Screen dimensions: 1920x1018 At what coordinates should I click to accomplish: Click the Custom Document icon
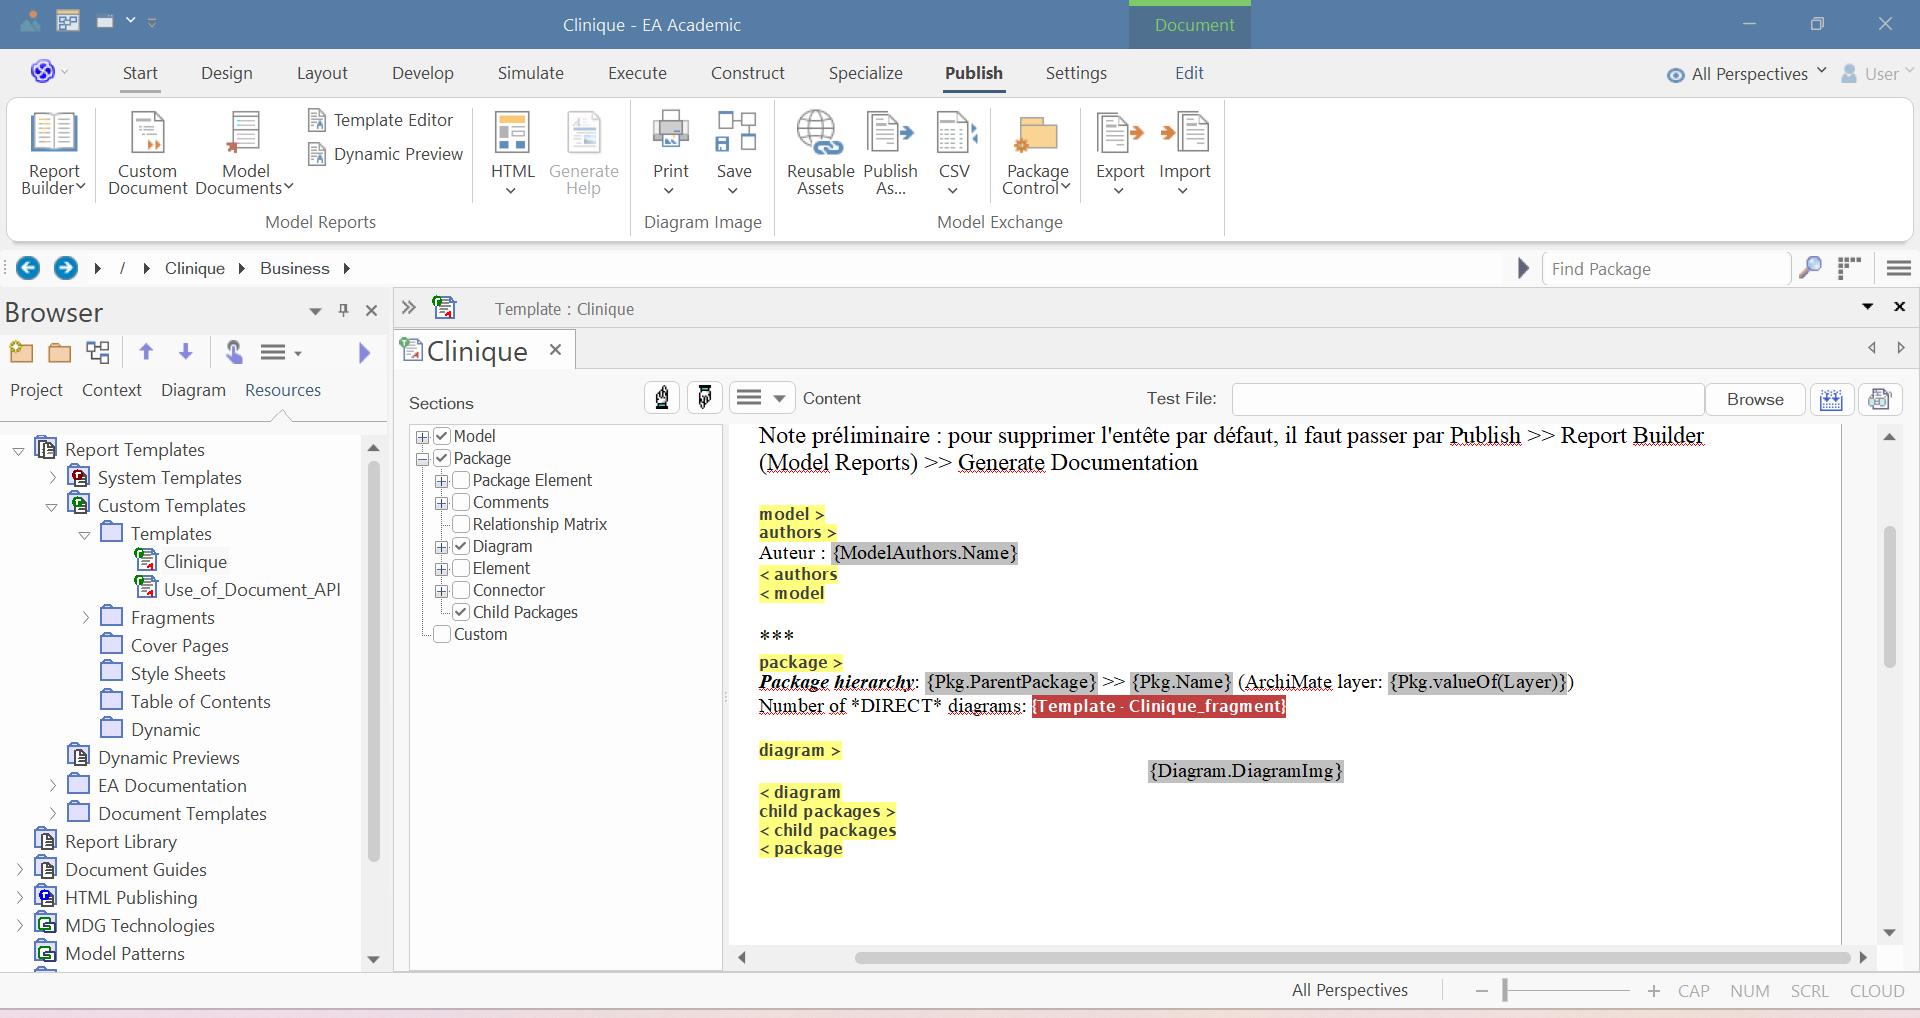coord(147,152)
